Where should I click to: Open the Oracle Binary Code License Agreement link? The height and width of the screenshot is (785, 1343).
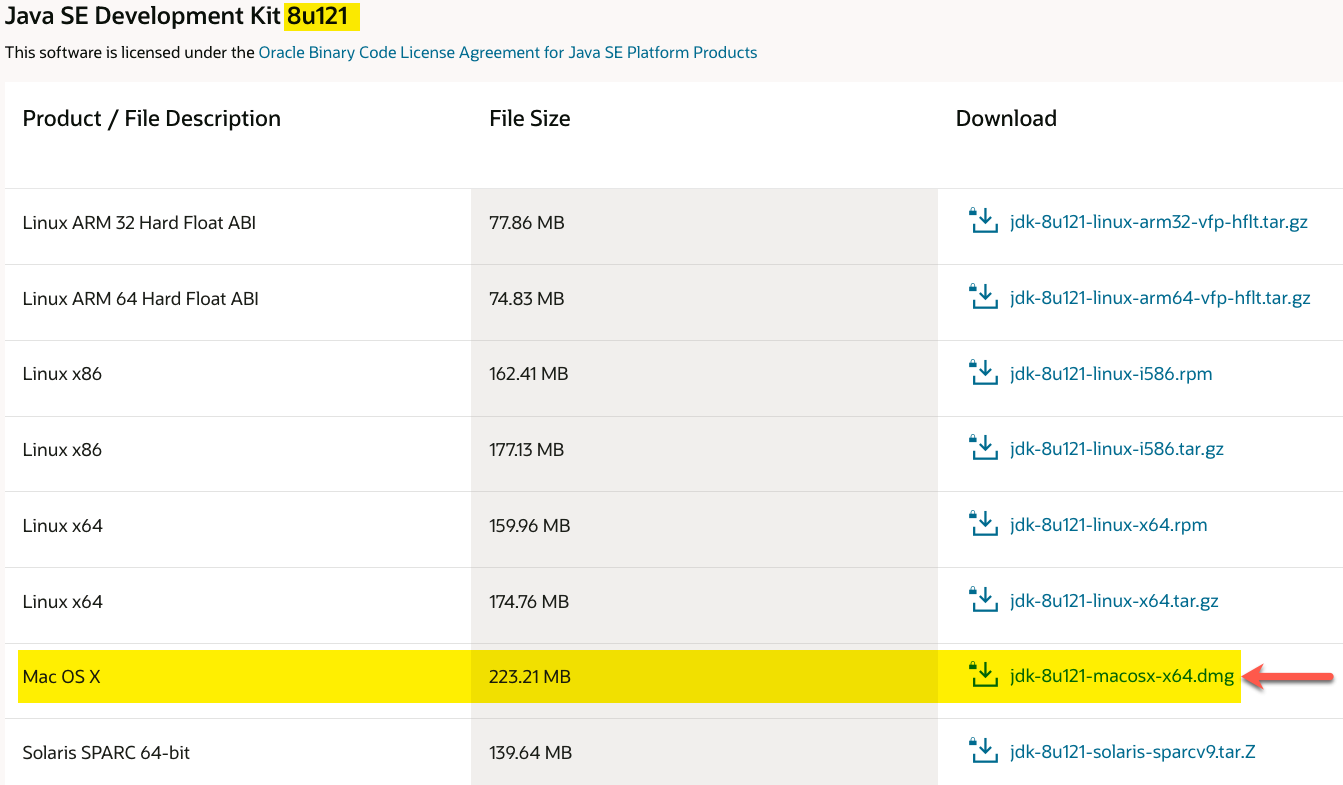point(507,52)
